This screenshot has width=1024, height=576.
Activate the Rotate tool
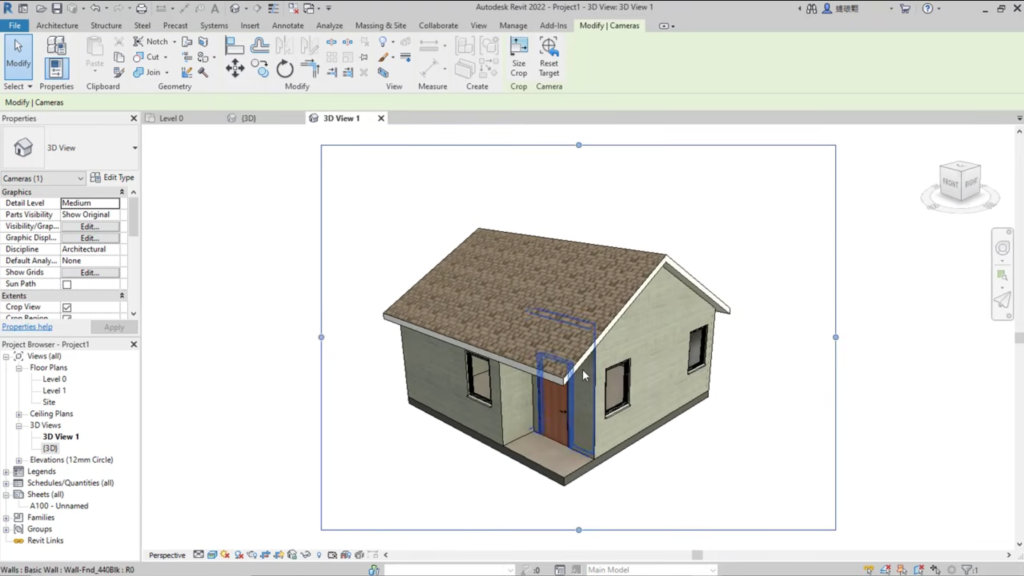(x=285, y=69)
